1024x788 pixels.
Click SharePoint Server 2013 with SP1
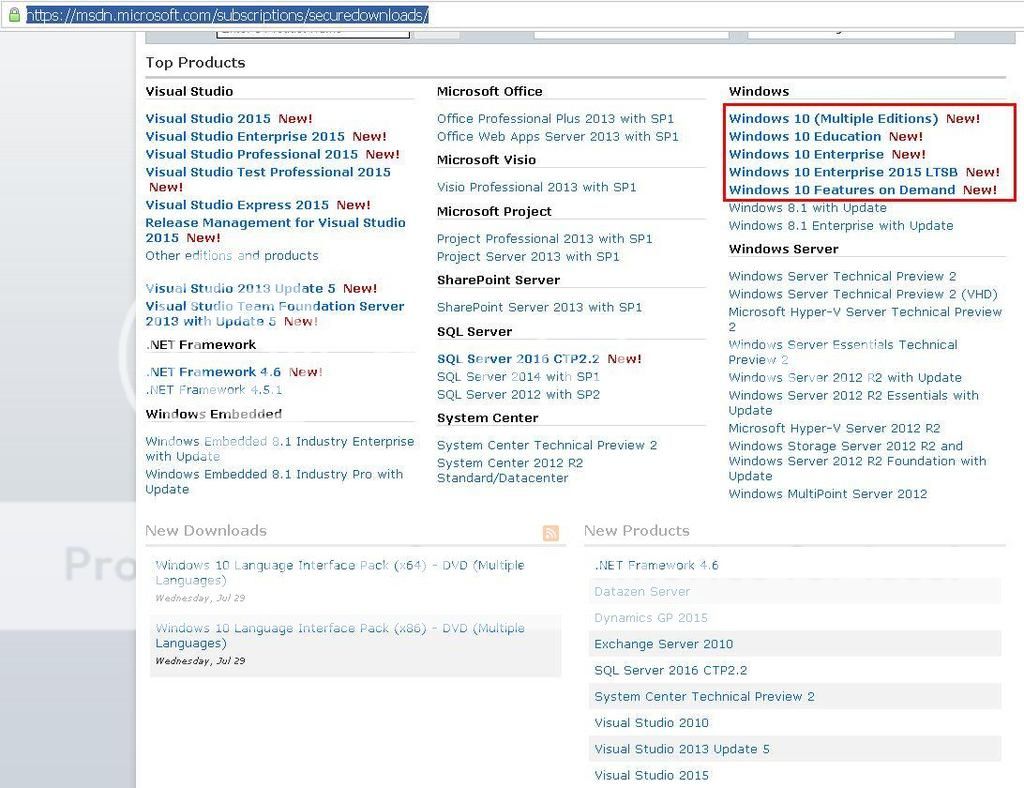[x=539, y=307]
